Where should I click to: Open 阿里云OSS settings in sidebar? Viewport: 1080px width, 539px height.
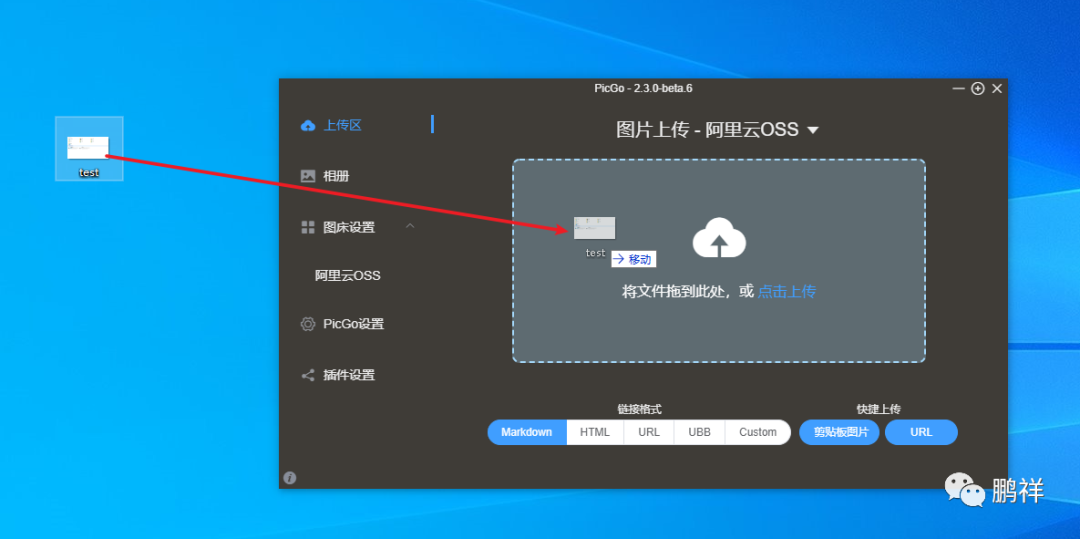click(x=348, y=276)
